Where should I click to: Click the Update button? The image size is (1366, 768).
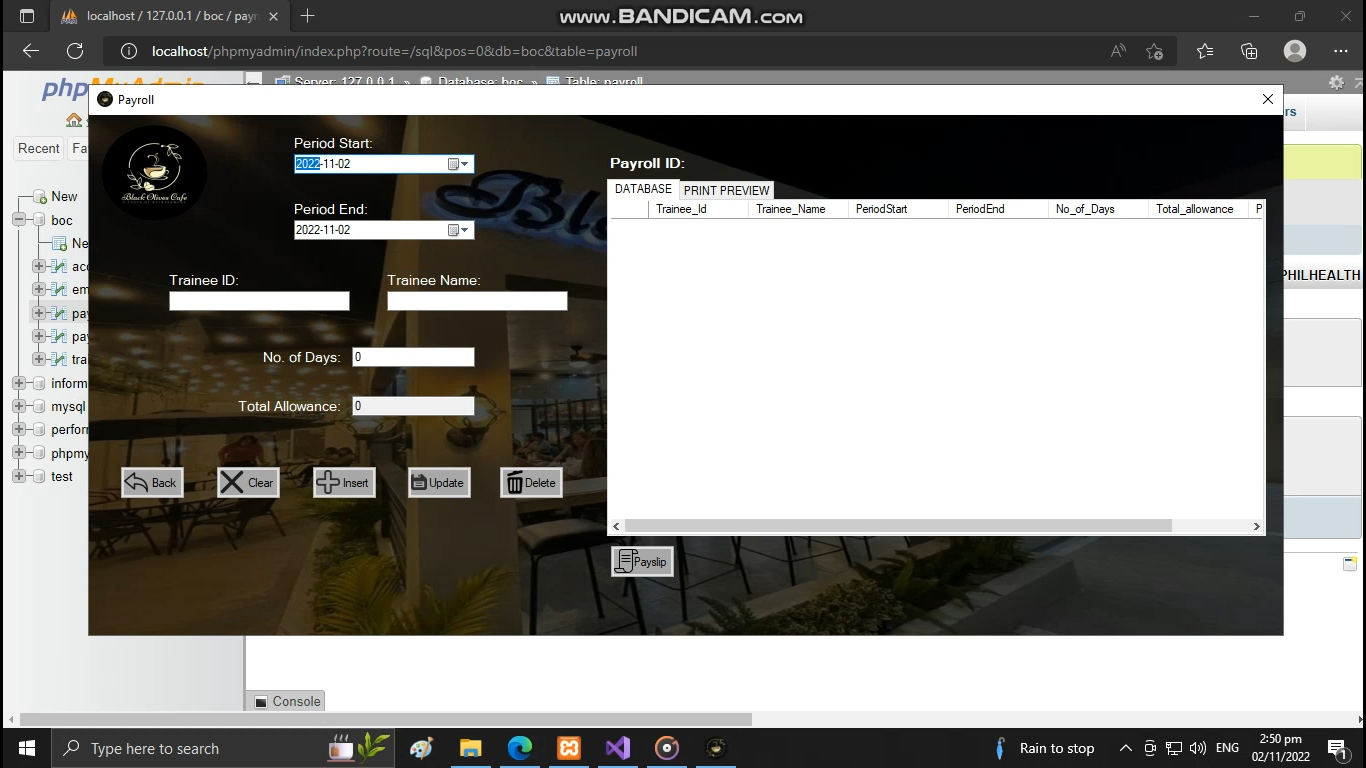(x=439, y=483)
